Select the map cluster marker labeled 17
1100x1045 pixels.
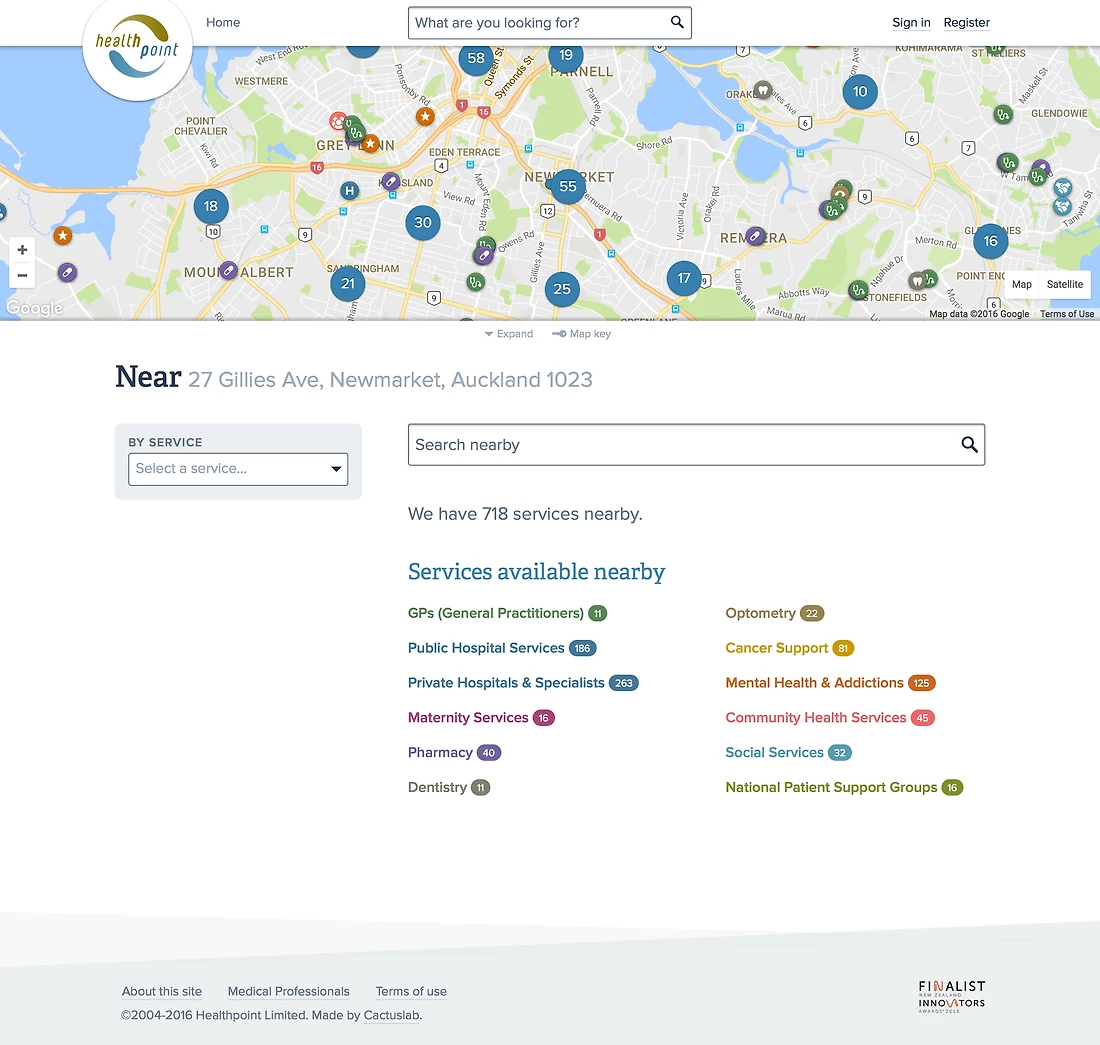(x=684, y=278)
